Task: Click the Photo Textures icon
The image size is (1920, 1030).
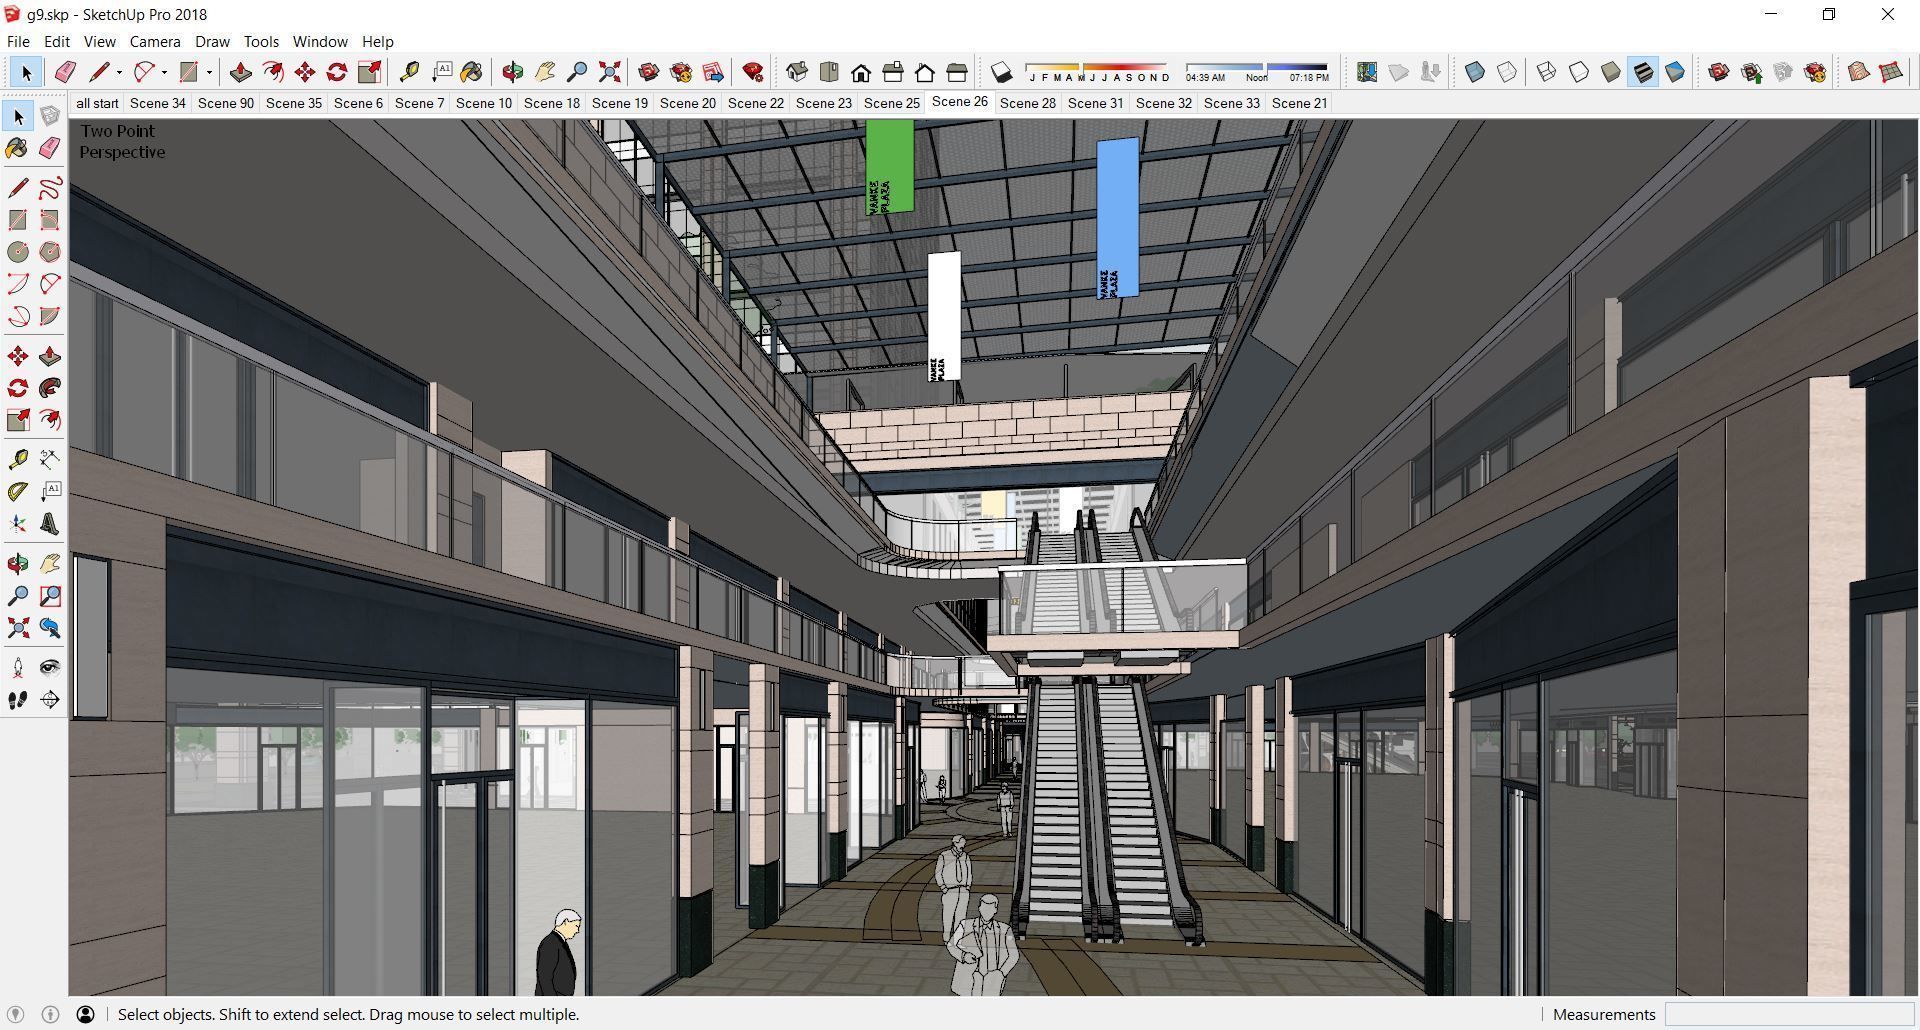Action: pyautogui.click(x=1431, y=72)
